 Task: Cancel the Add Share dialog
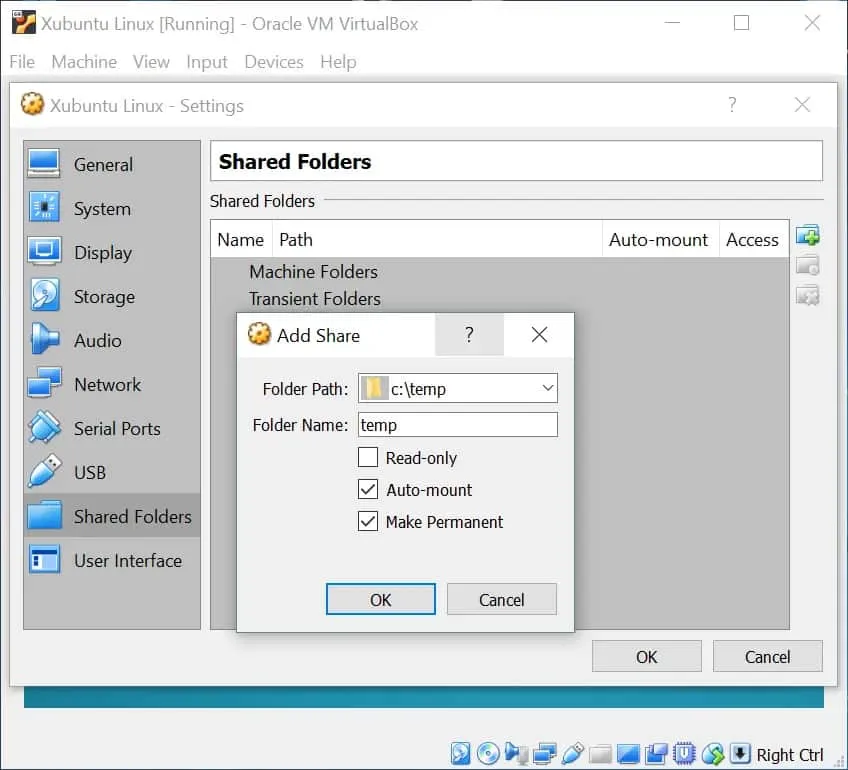click(501, 600)
